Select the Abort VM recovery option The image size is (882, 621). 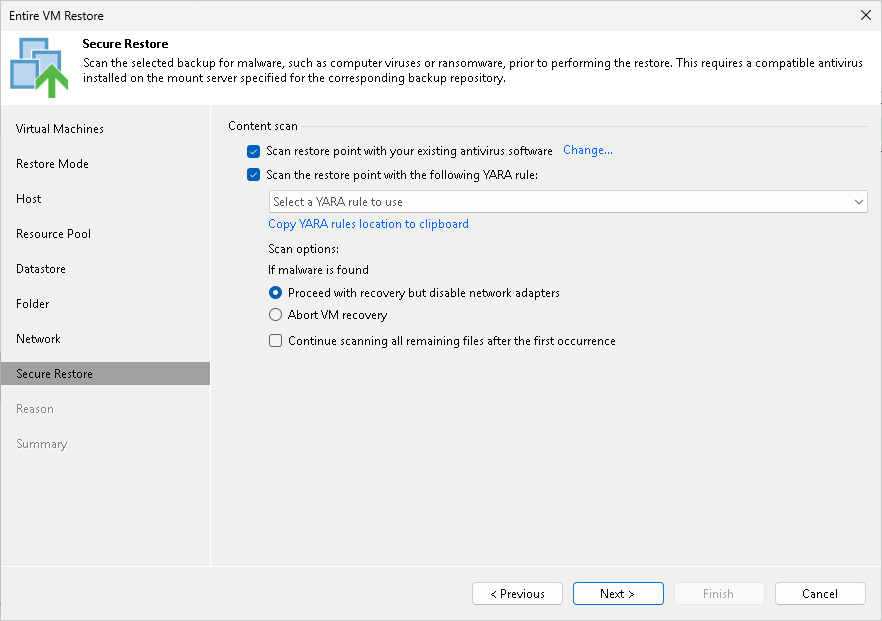pyautogui.click(x=275, y=316)
